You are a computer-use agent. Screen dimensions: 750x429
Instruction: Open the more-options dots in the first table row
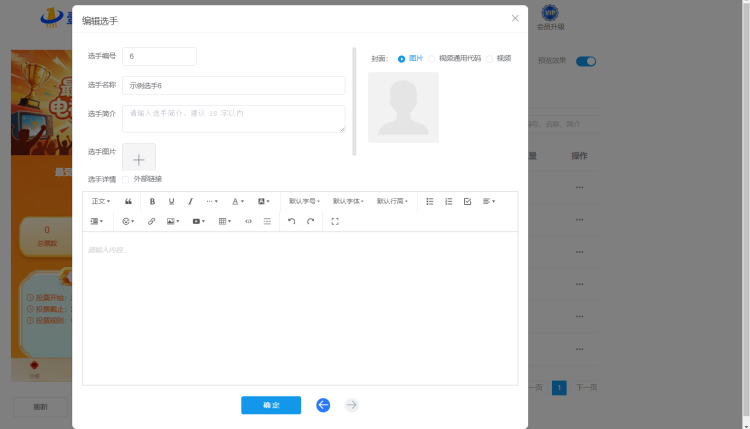(x=579, y=187)
